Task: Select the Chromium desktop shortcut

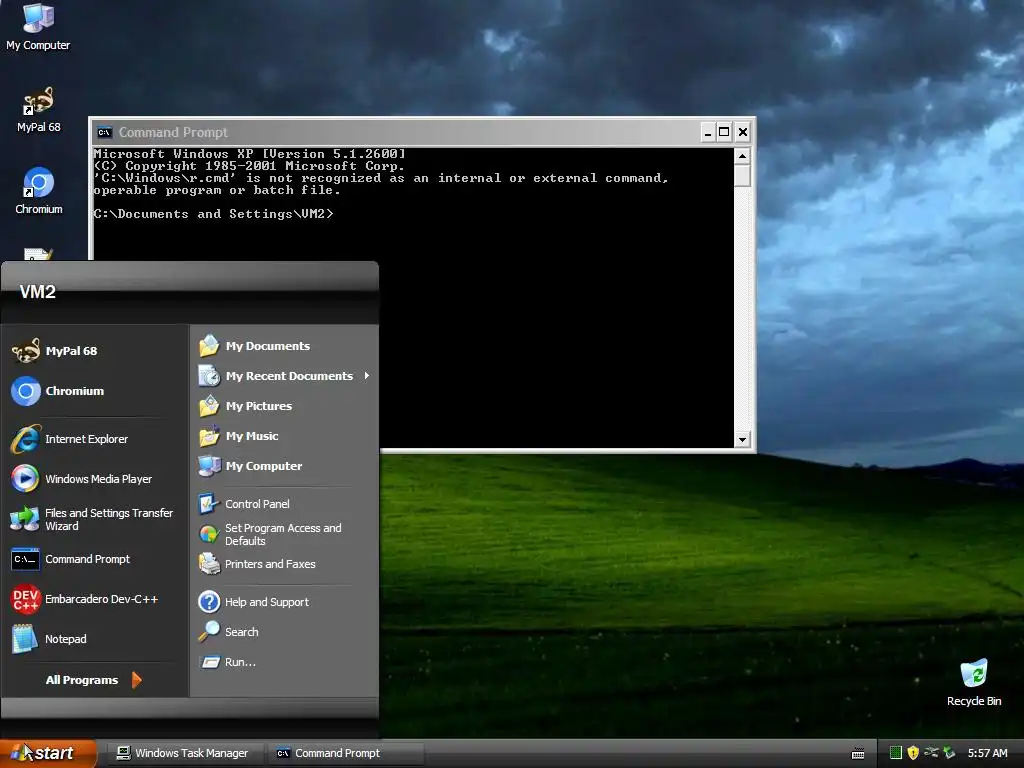Action: tap(39, 191)
